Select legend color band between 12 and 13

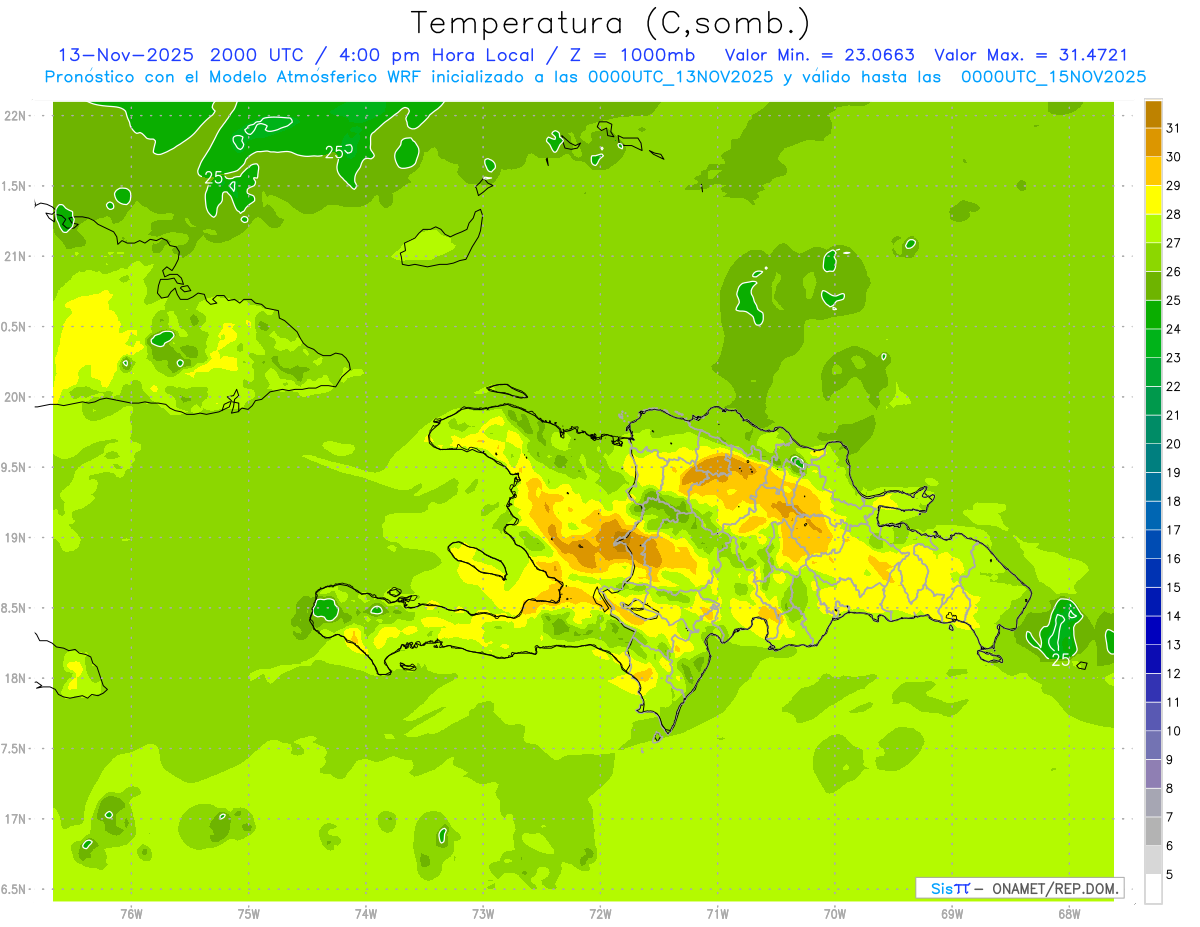1153,658
